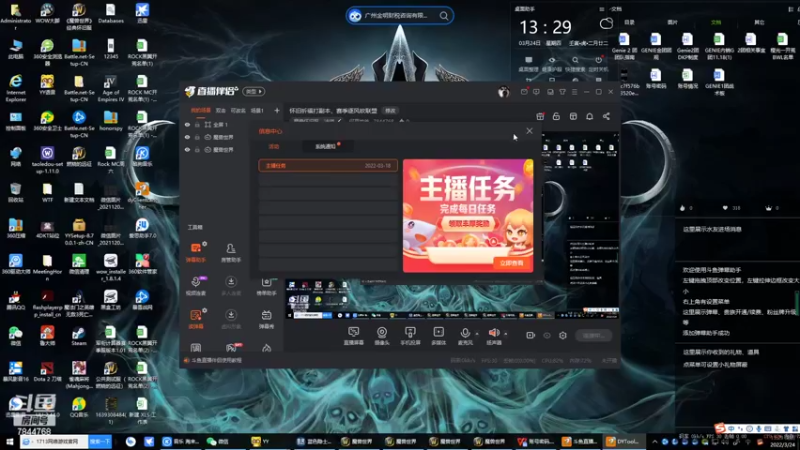This screenshot has width=800, height=450.
Task: Add a new scene with plus button
Action: [x=277, y=110]
